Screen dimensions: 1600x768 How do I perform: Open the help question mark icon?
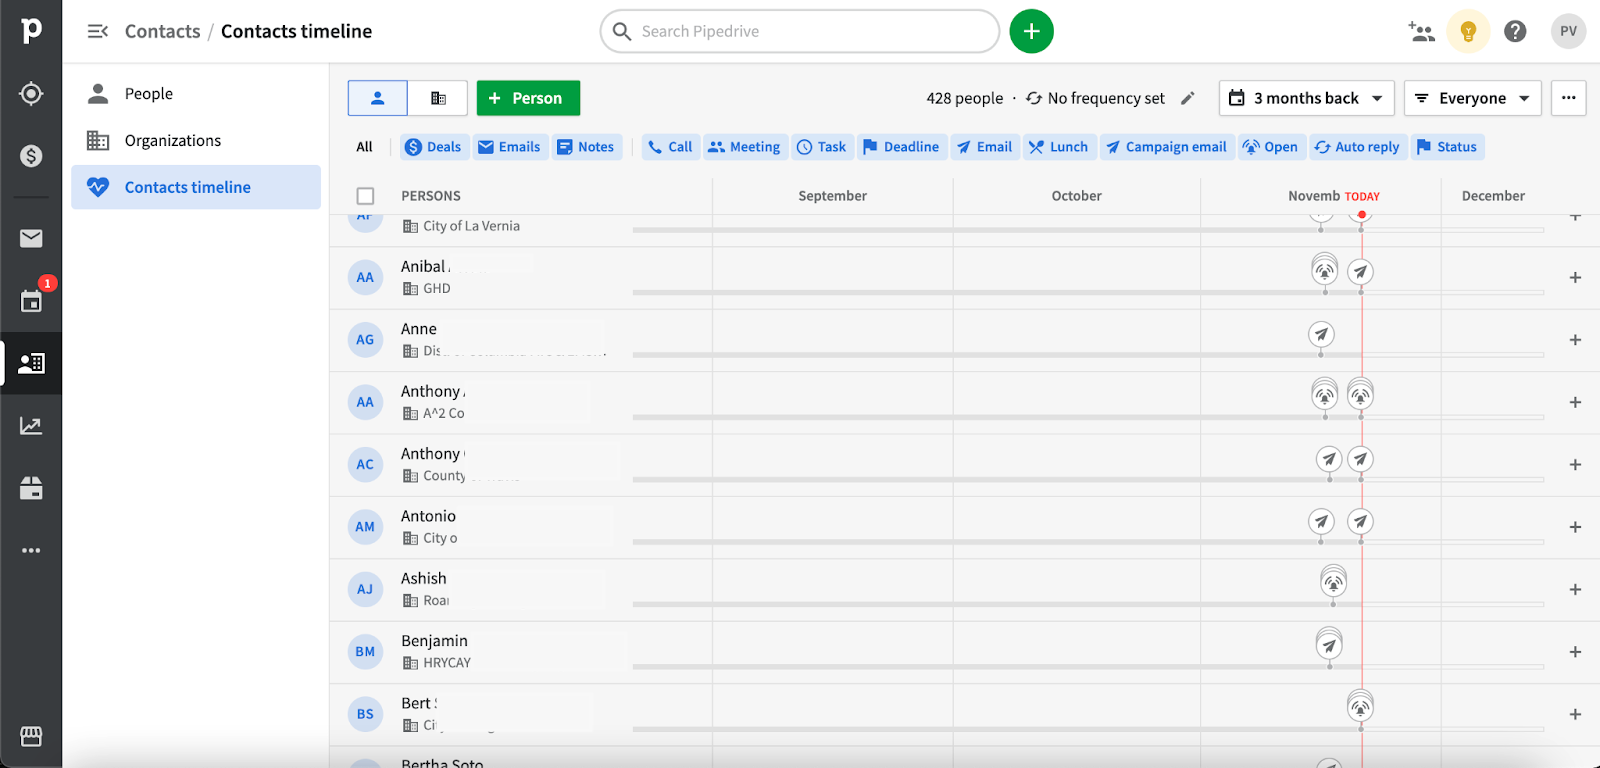pyautogui.click(x=1515, y=31)
